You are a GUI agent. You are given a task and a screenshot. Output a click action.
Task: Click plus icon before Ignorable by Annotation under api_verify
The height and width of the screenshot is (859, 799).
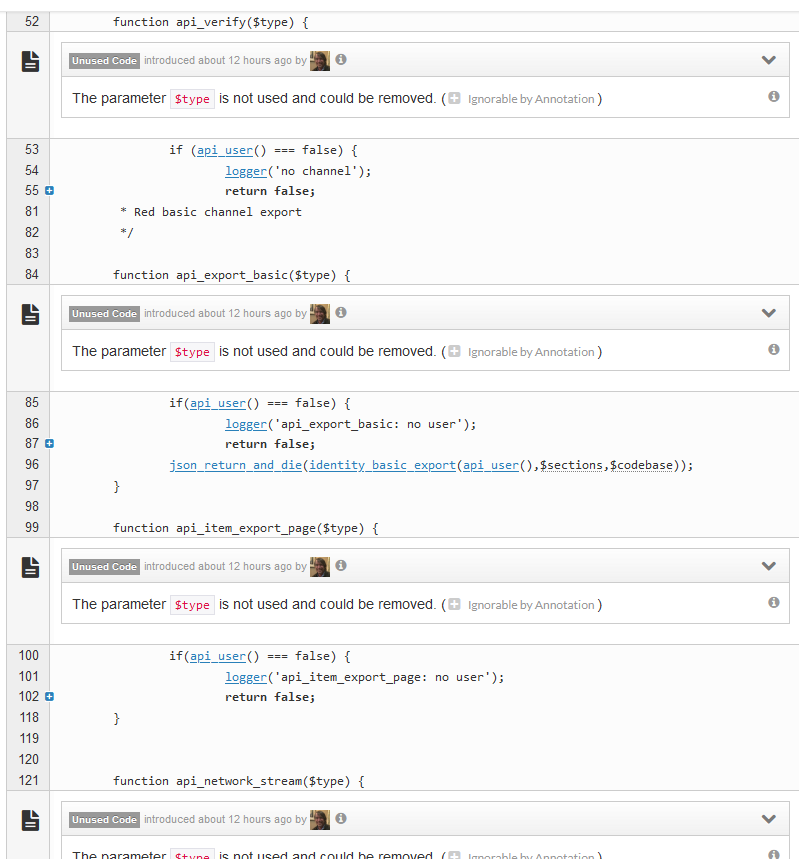pyautogui.click(x=455, y=99)
